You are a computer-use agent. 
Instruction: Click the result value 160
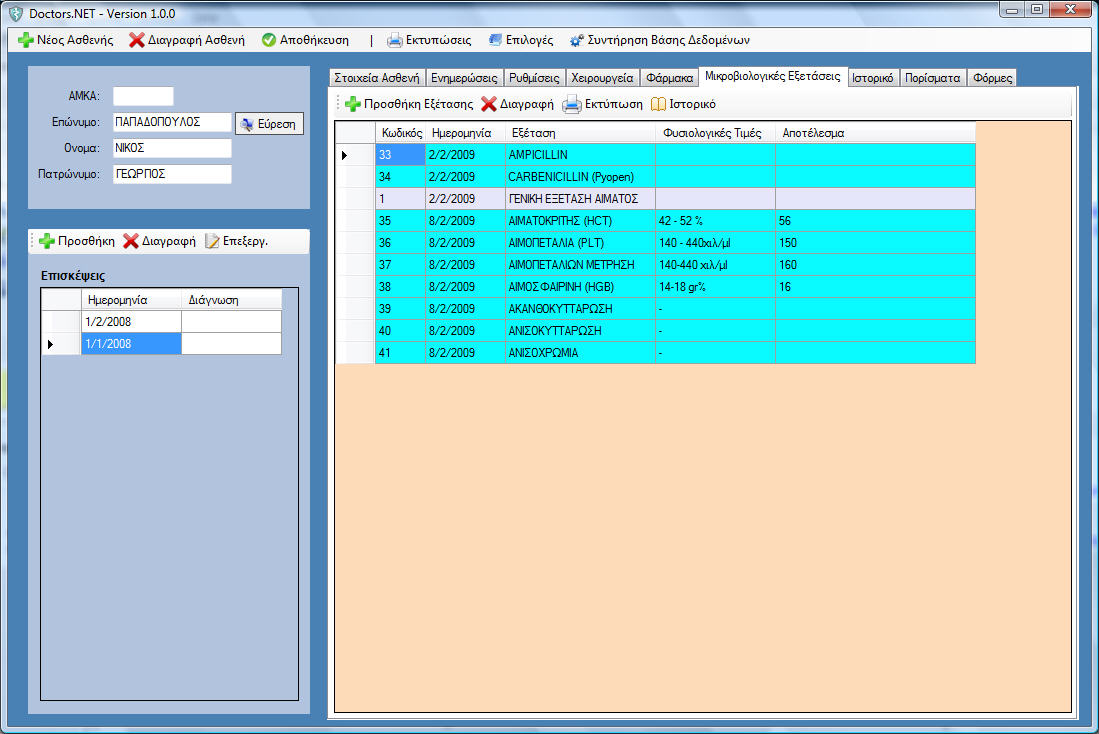click(875, 264)
